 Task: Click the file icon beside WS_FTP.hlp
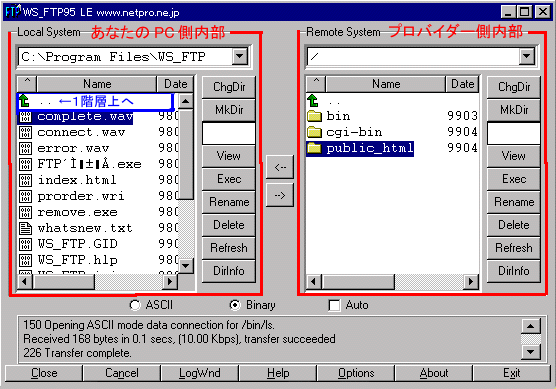(x=25, y=260)
